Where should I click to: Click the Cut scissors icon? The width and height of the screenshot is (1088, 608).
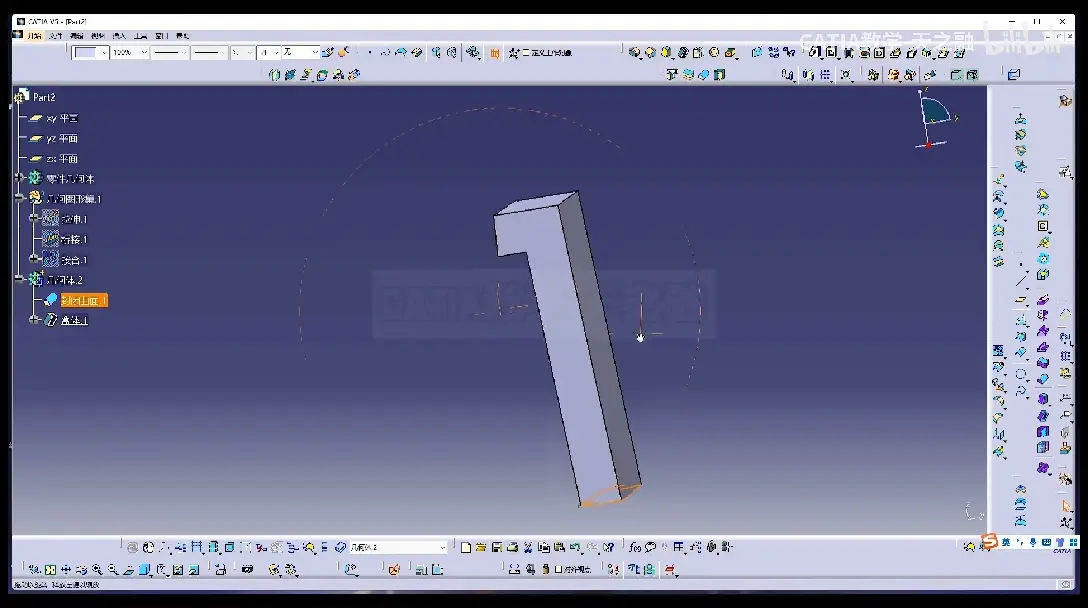pos(528,548)
